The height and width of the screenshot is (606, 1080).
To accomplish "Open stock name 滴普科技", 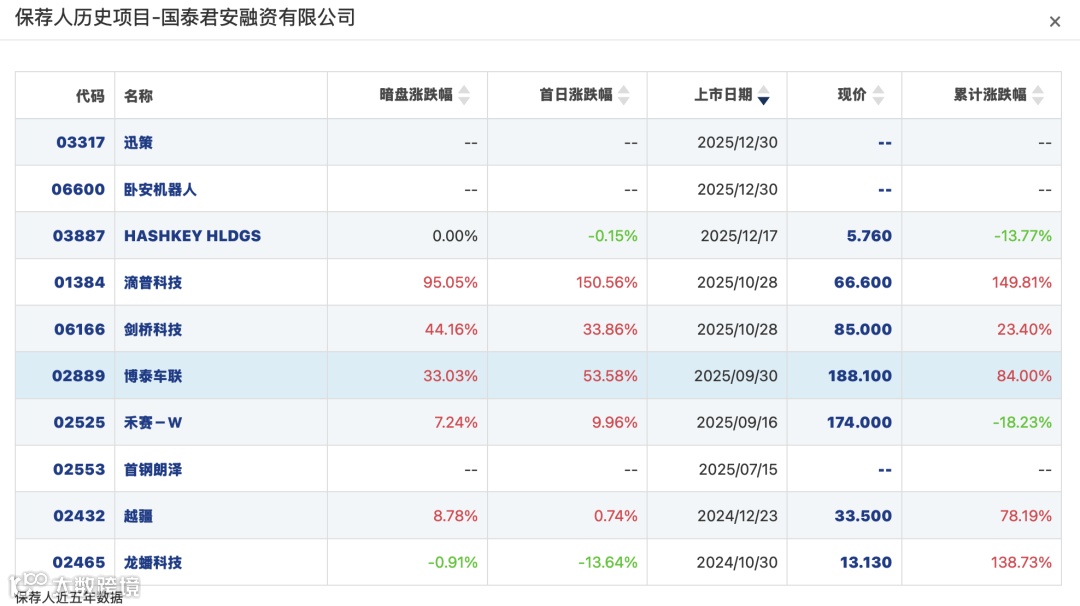I will click(153, 282).
